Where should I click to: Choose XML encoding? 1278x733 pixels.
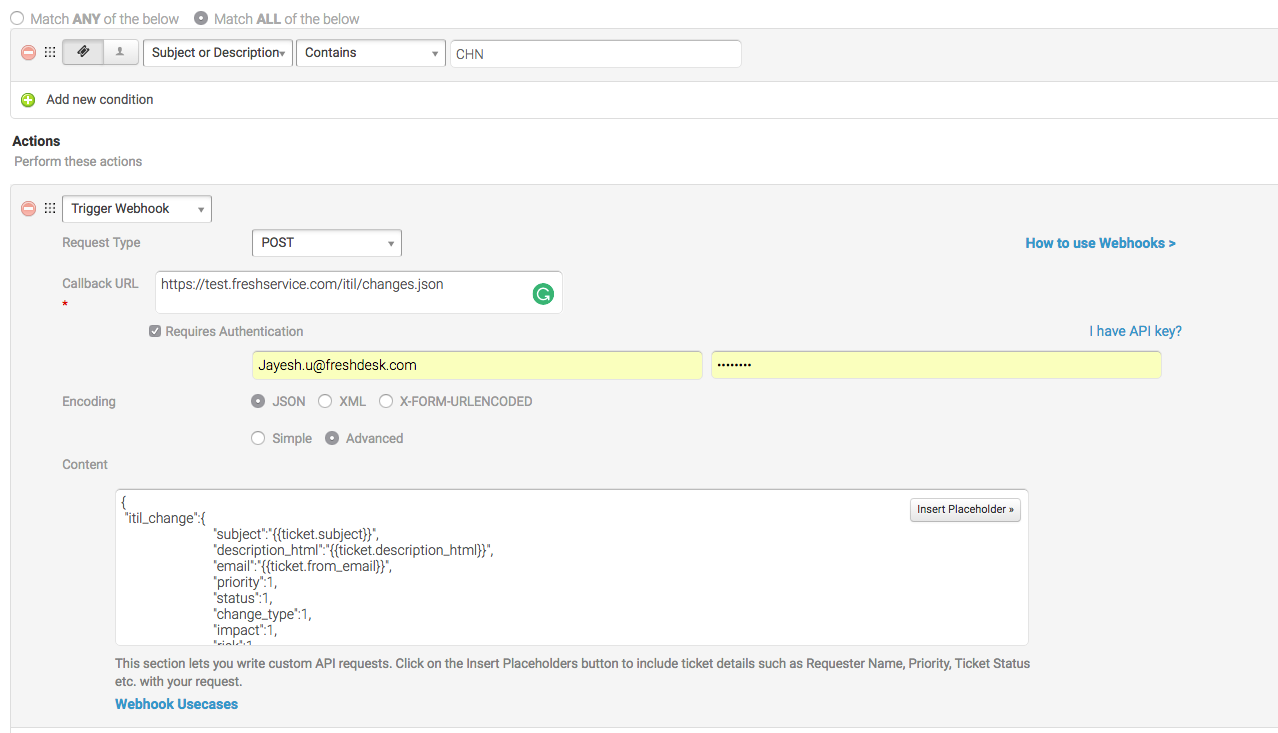pyautogui.click(x=325, y=401)
